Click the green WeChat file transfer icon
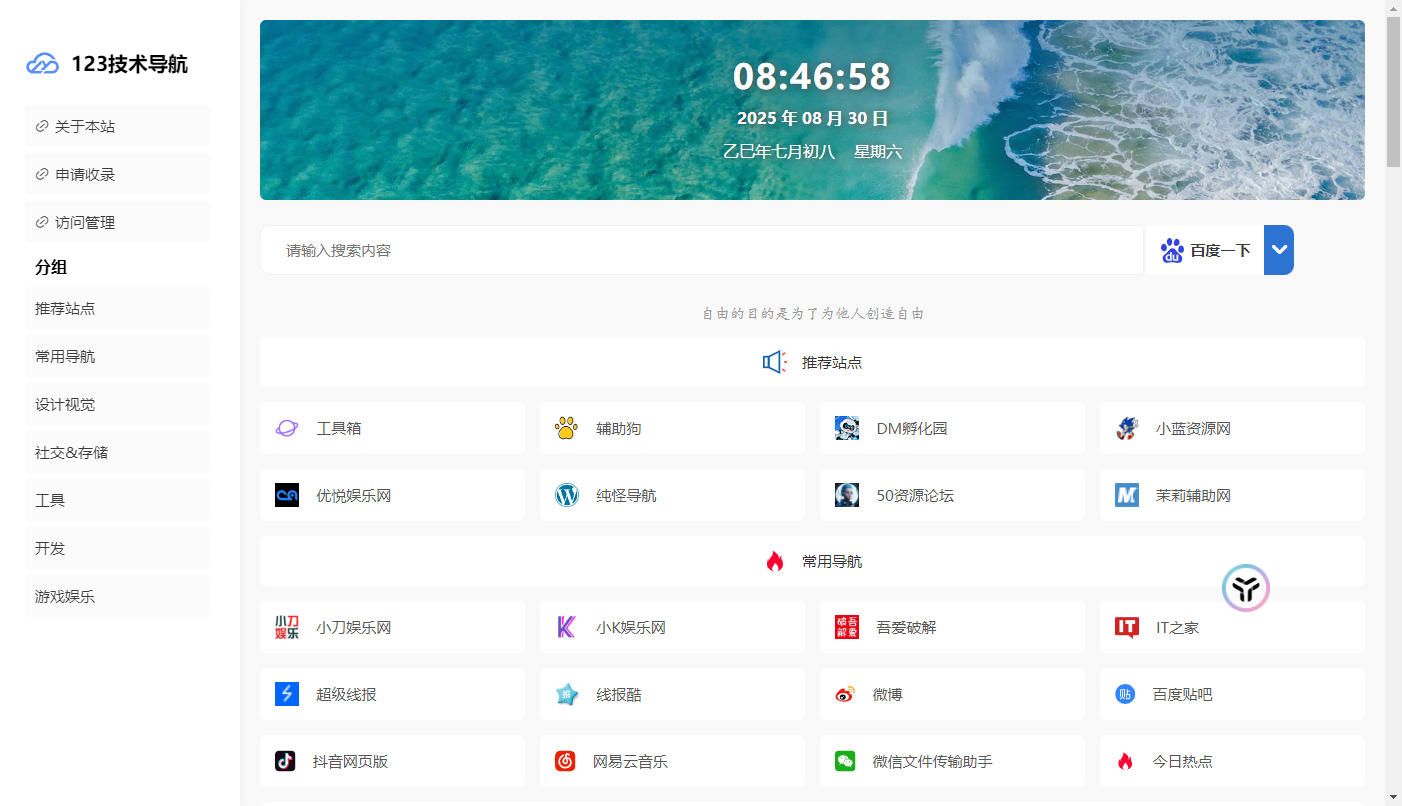The height and width of the screenshot is (806, 1402). point(845,761)
